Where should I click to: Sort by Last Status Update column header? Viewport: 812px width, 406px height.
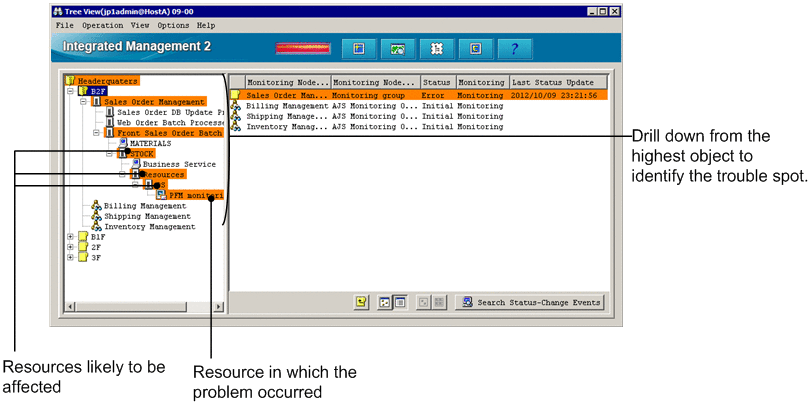558,82
